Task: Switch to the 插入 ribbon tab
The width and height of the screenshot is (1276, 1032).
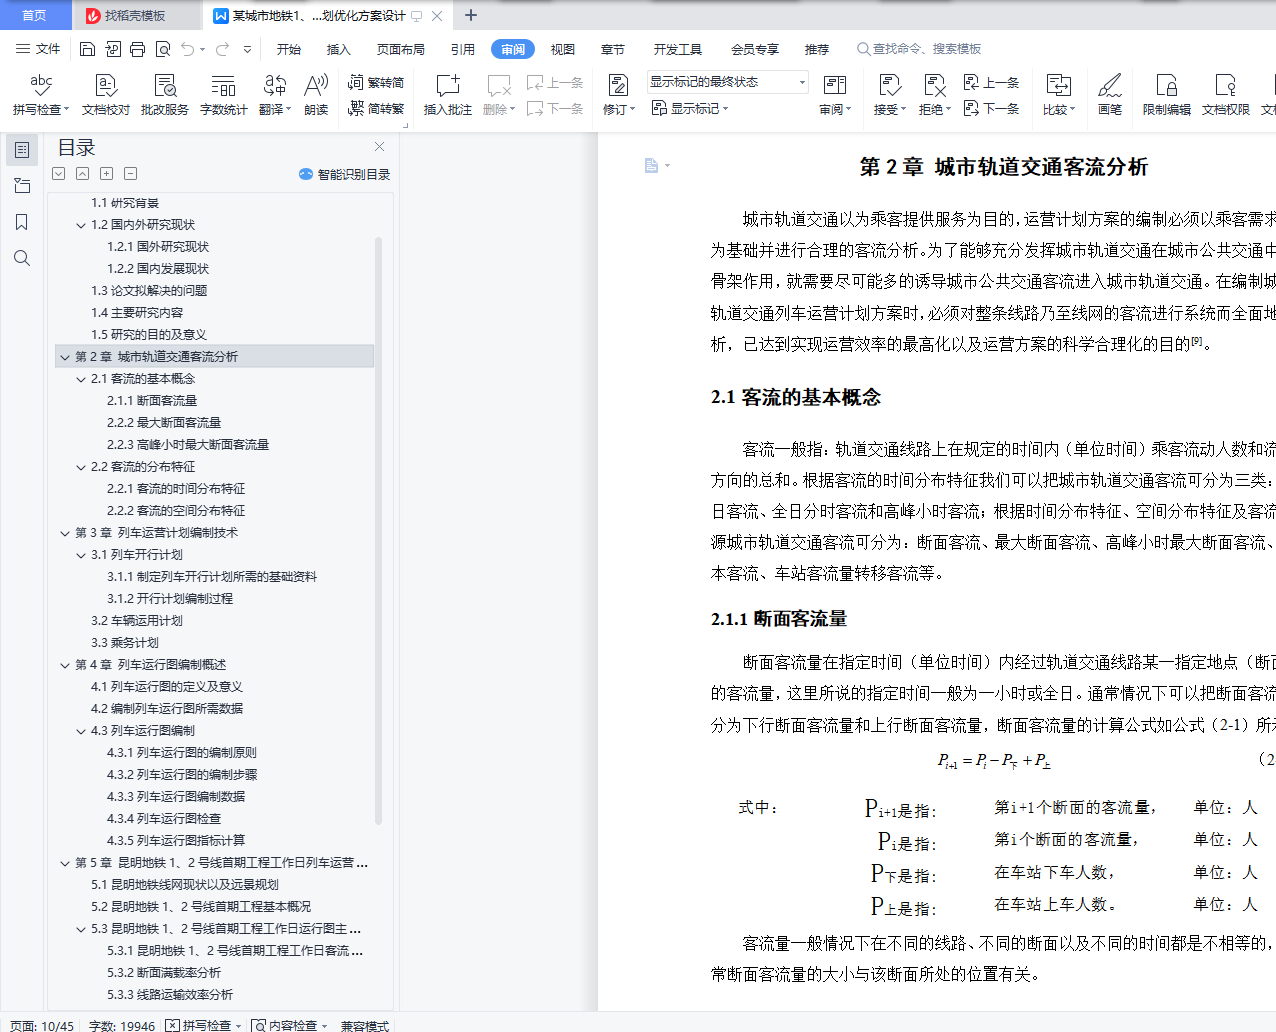Action: [339, 49]
